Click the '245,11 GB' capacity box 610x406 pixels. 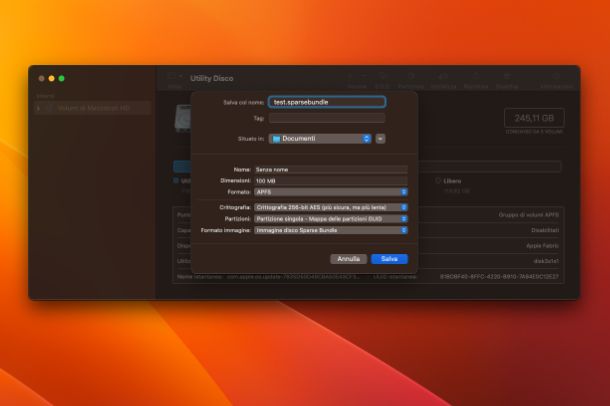coord(534,118)
